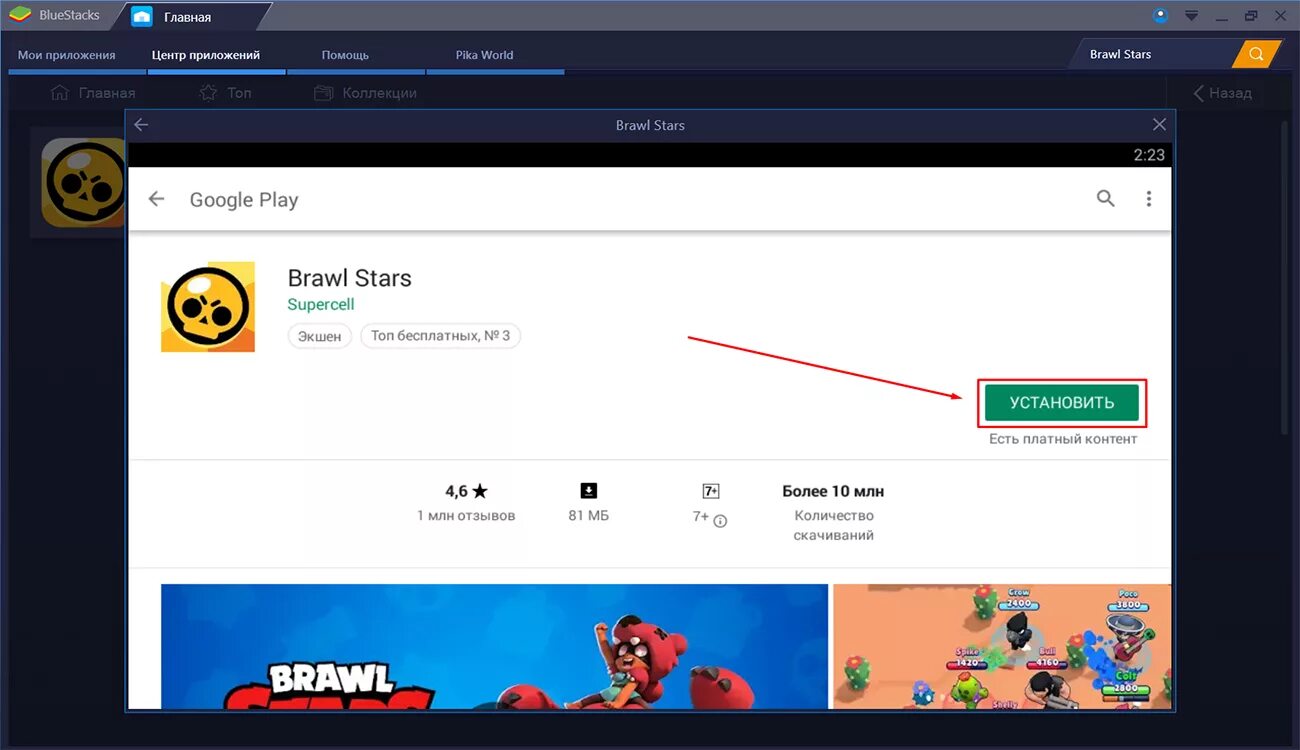Open the Помощь tab

(x=346, y=55)
